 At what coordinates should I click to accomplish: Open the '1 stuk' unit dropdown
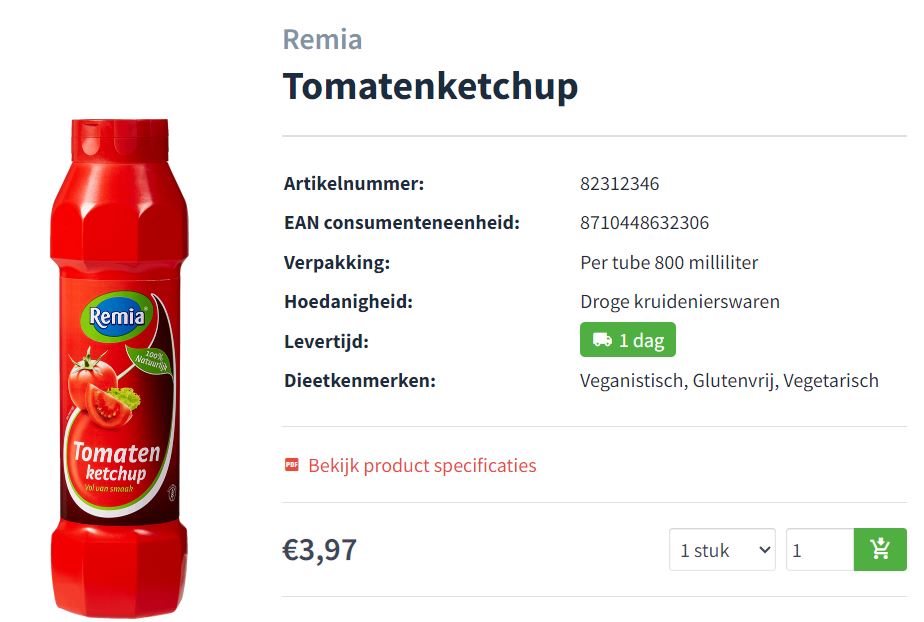point(722,550)
